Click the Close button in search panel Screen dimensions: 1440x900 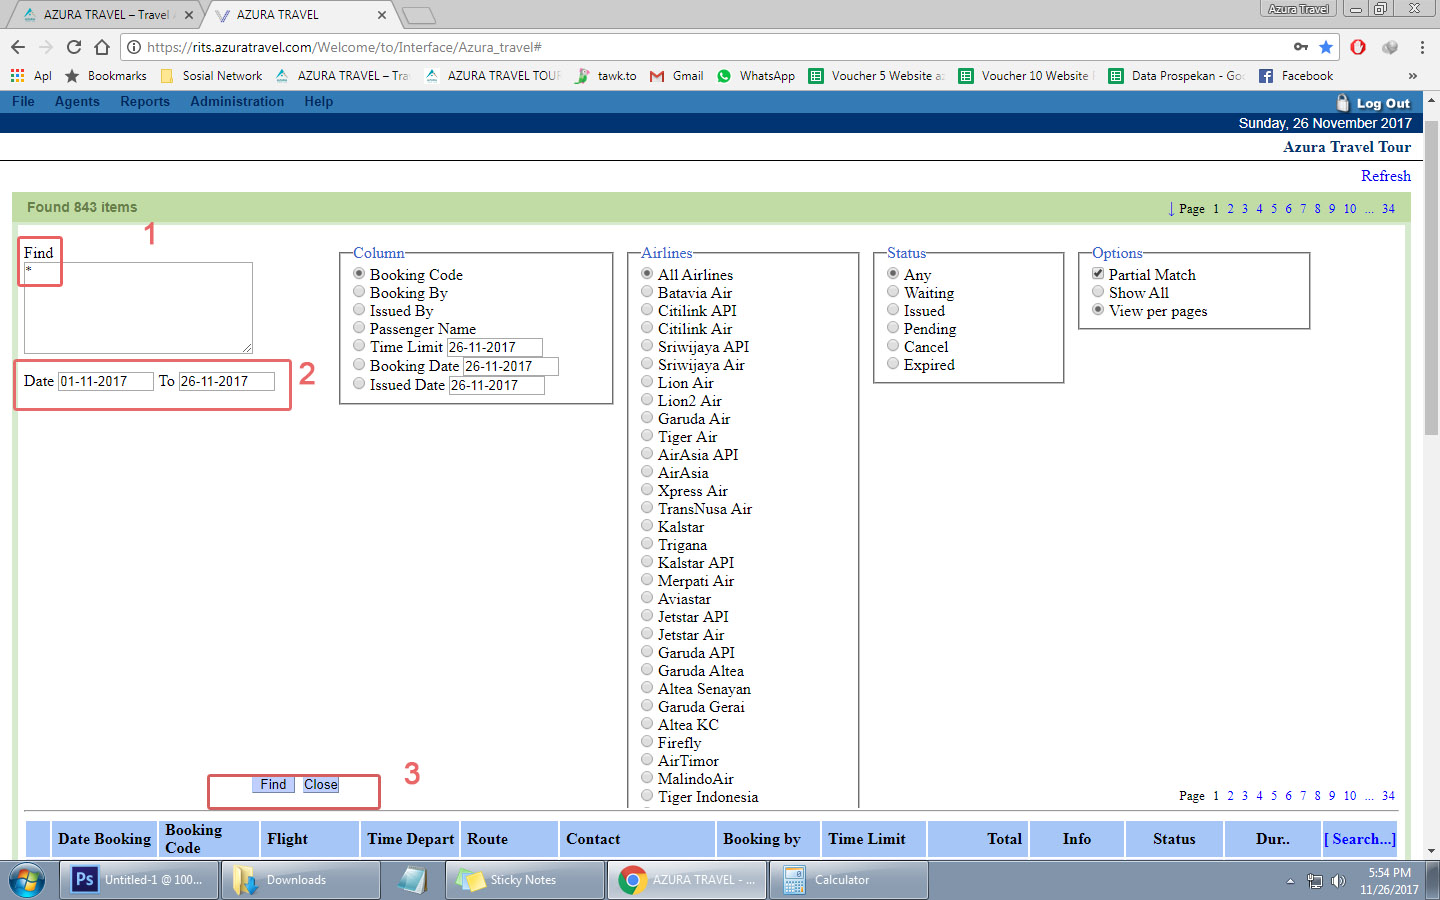(x=321, y=785)
